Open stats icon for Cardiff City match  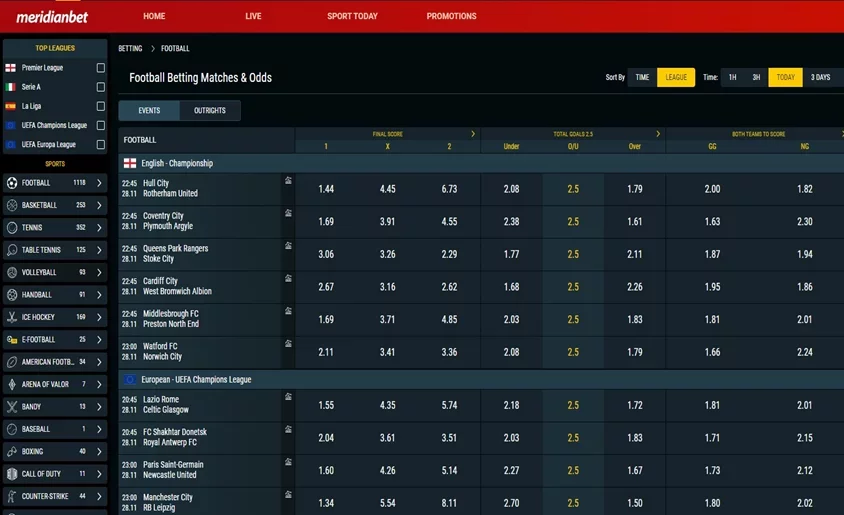point(289,278)
